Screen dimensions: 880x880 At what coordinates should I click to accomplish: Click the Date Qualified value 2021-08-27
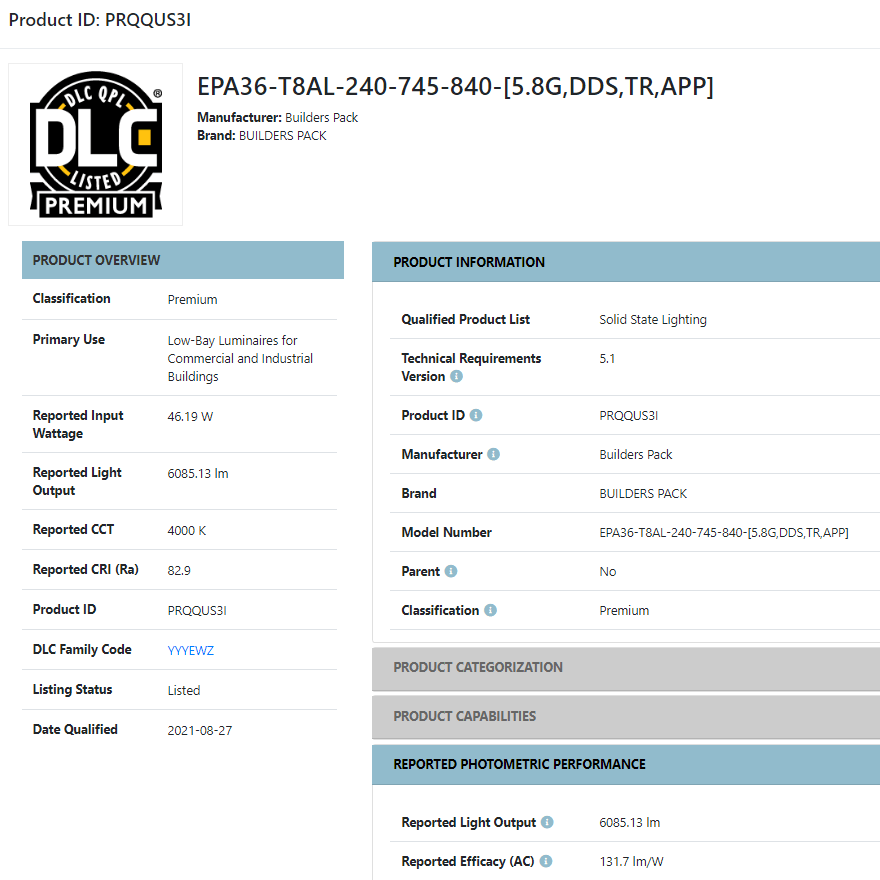200,730
